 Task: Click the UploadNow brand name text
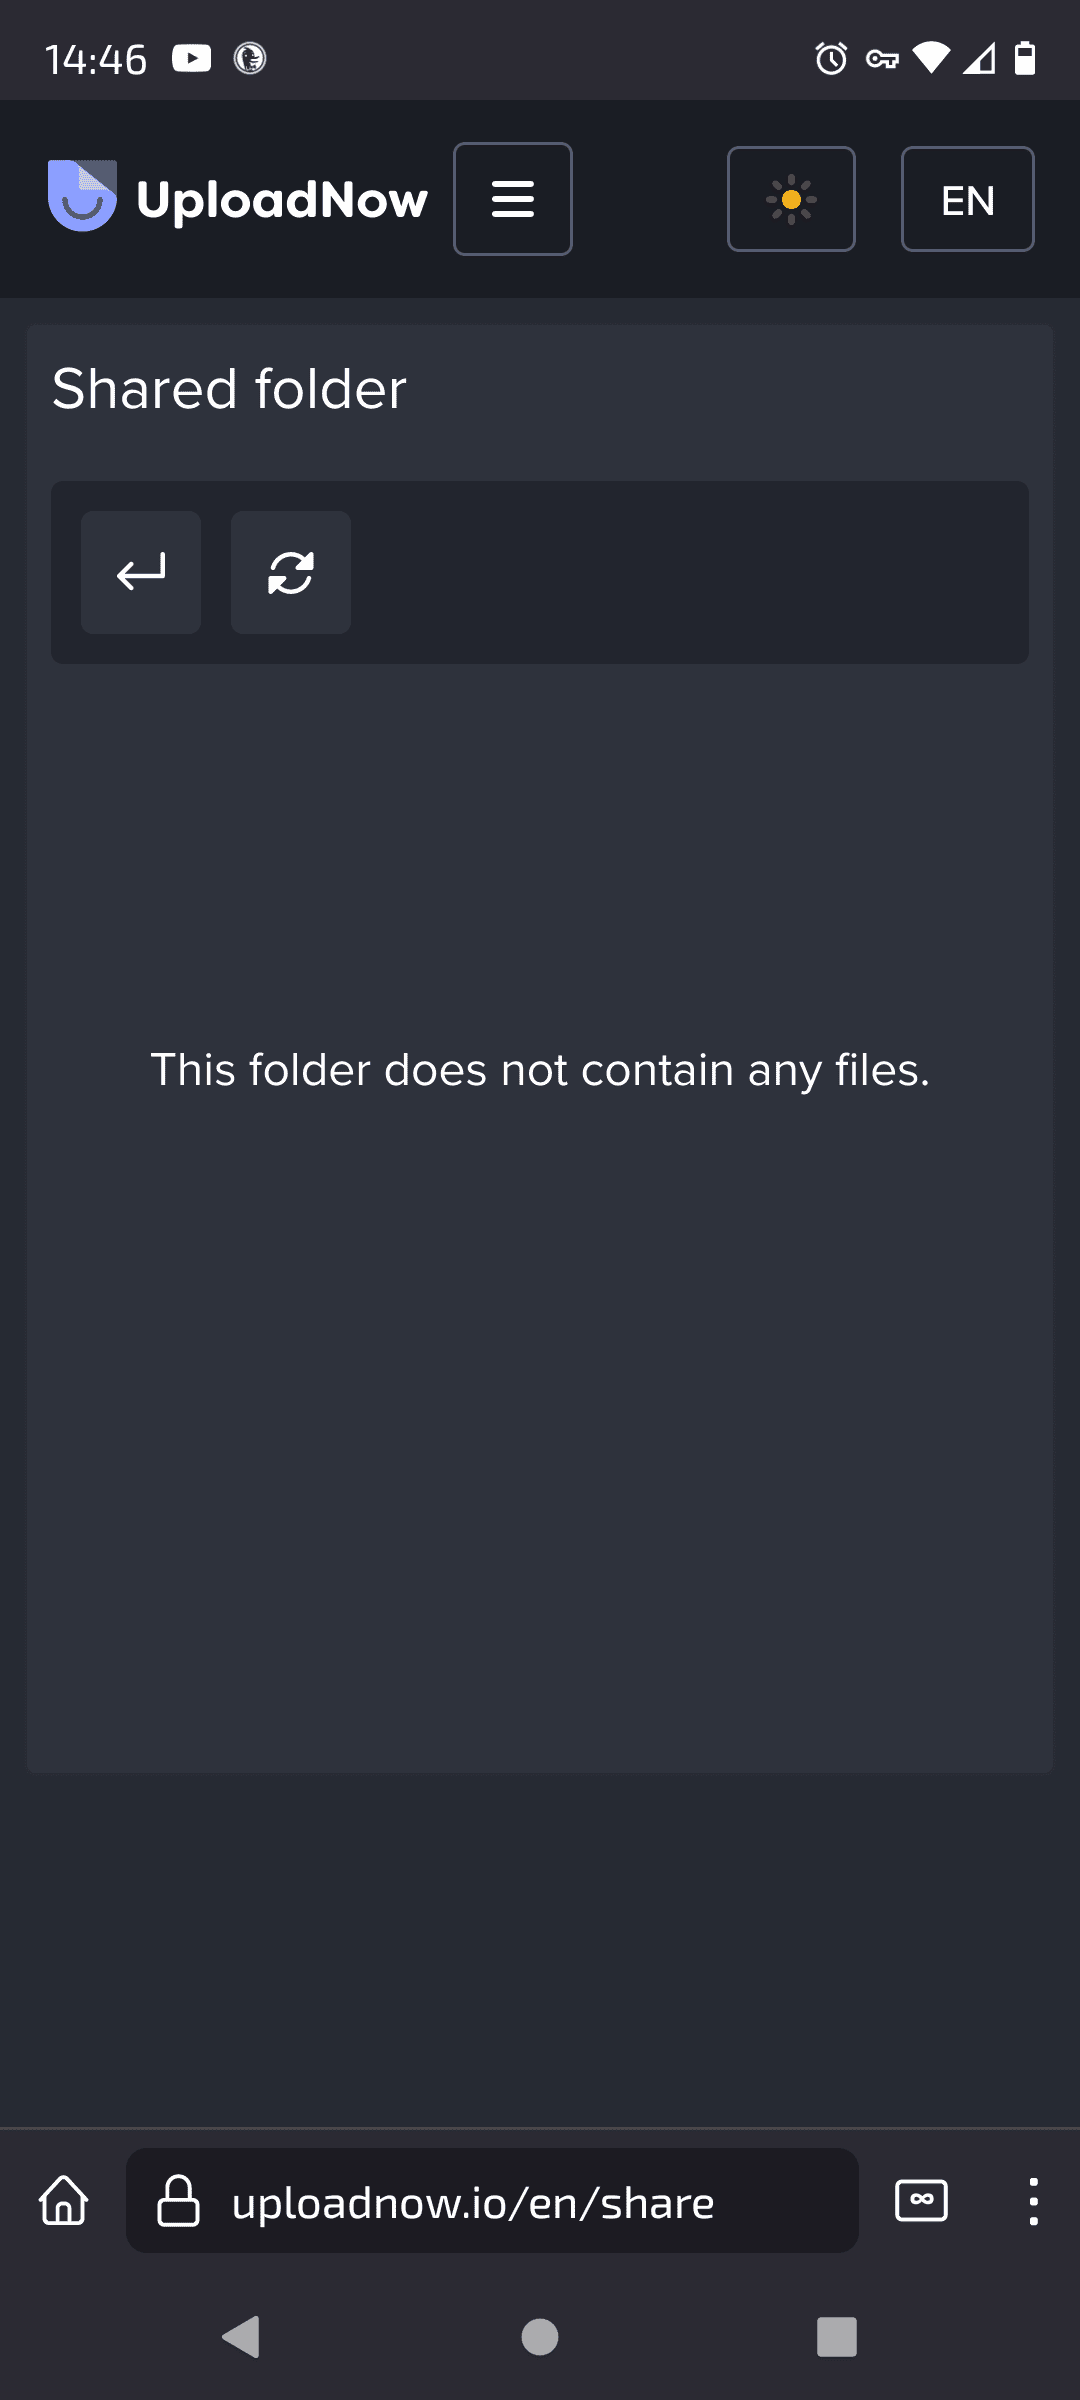pos(282,201)
